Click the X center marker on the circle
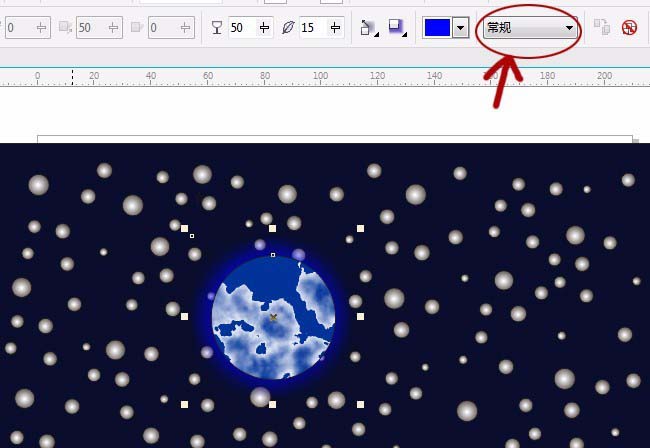This screenshot has width=650, height=448. pyautogui.click(x=273, y=317)
